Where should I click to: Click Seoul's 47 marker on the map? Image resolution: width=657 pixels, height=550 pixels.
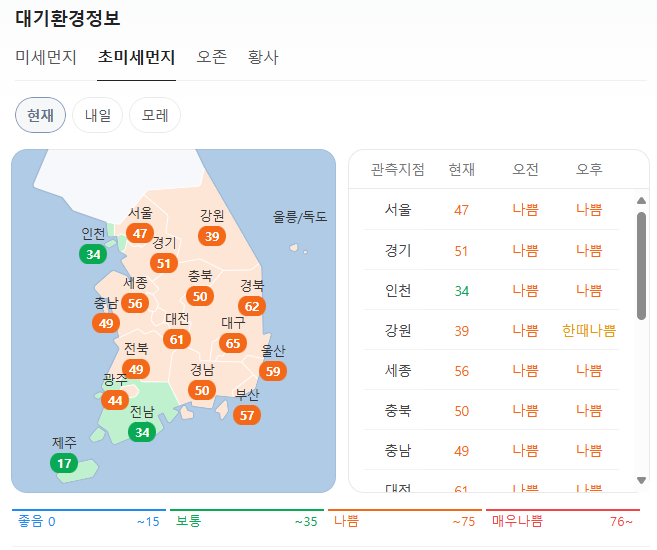click(140, 233)
